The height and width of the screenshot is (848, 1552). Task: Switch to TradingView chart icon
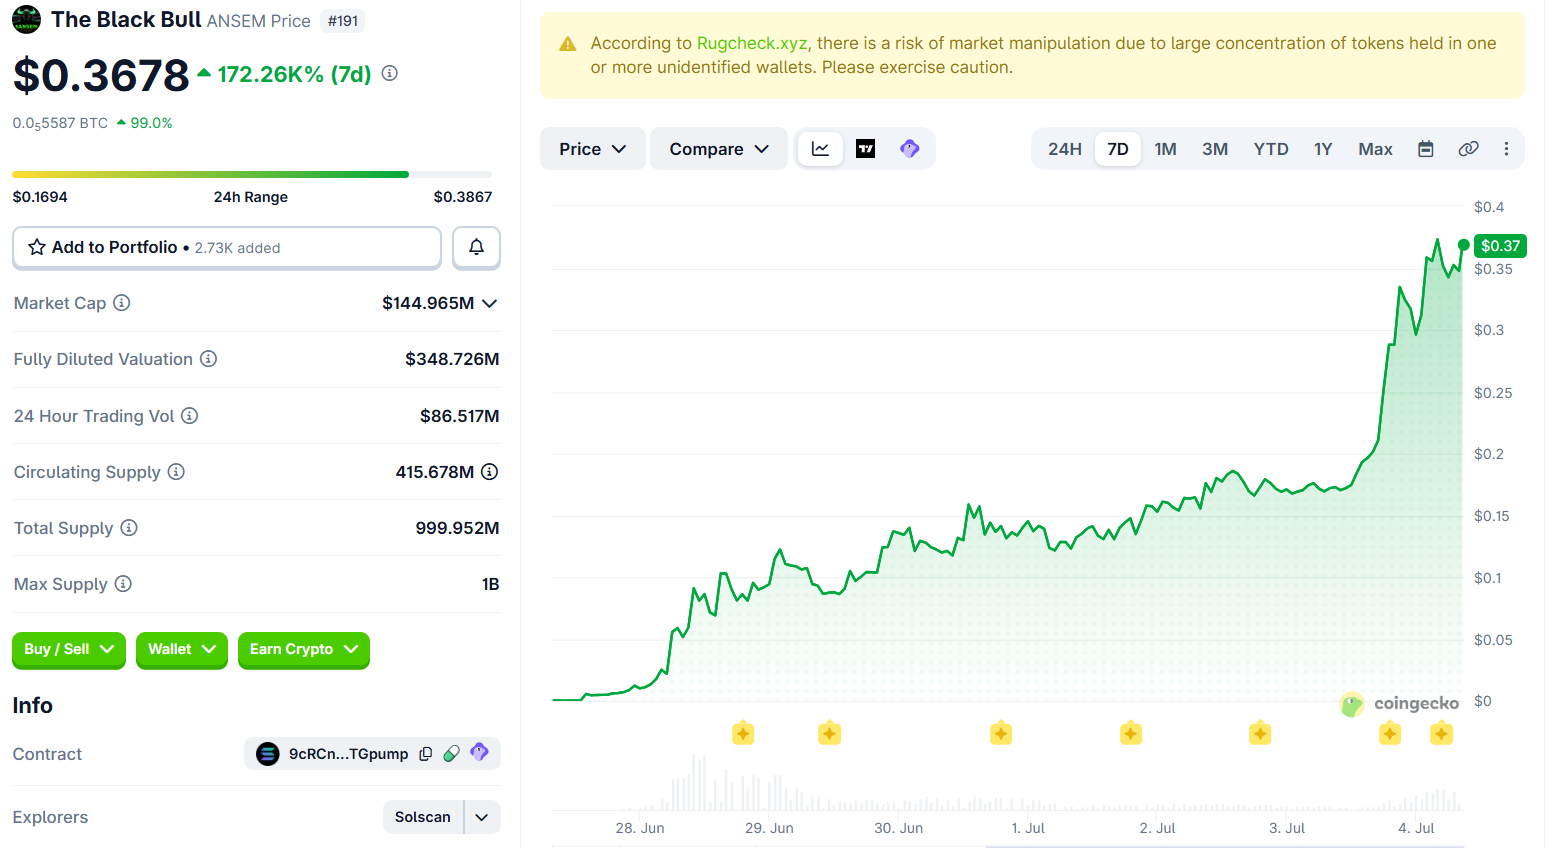point(866,149)
